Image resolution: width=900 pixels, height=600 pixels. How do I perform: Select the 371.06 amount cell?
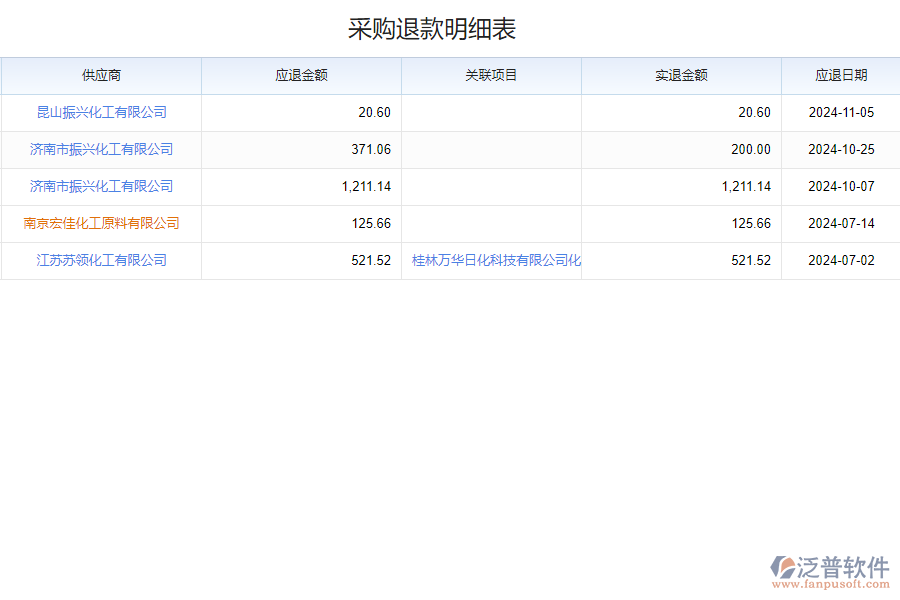pyautogui.click(x=371, y=149)
